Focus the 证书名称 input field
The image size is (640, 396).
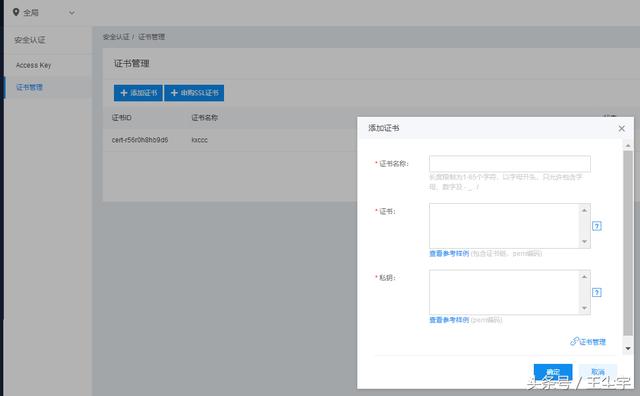[x=510, y=164]
